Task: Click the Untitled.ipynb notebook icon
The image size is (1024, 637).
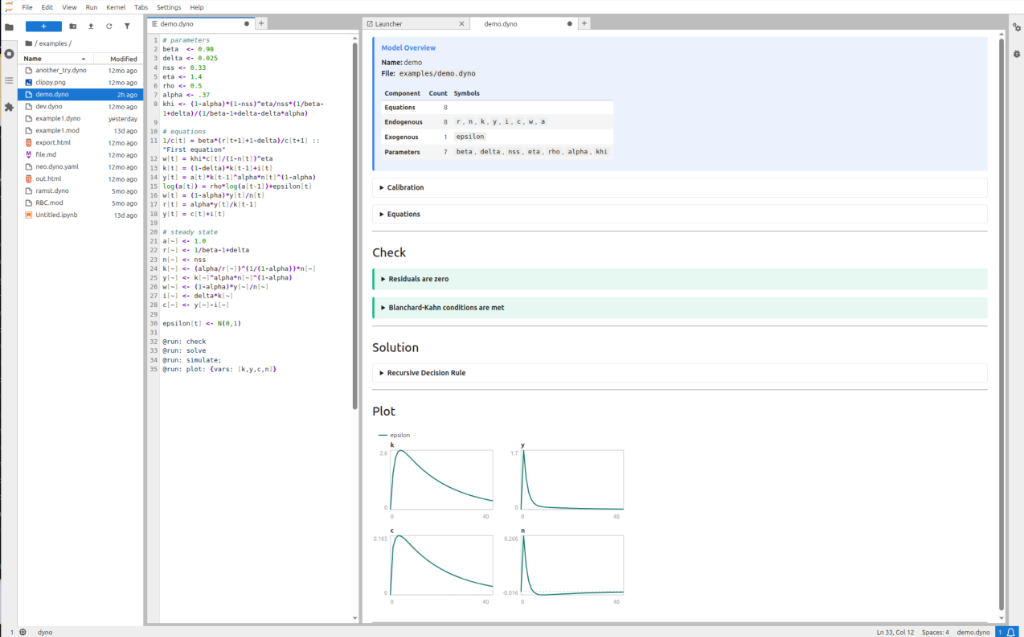Action: point(29,215)
